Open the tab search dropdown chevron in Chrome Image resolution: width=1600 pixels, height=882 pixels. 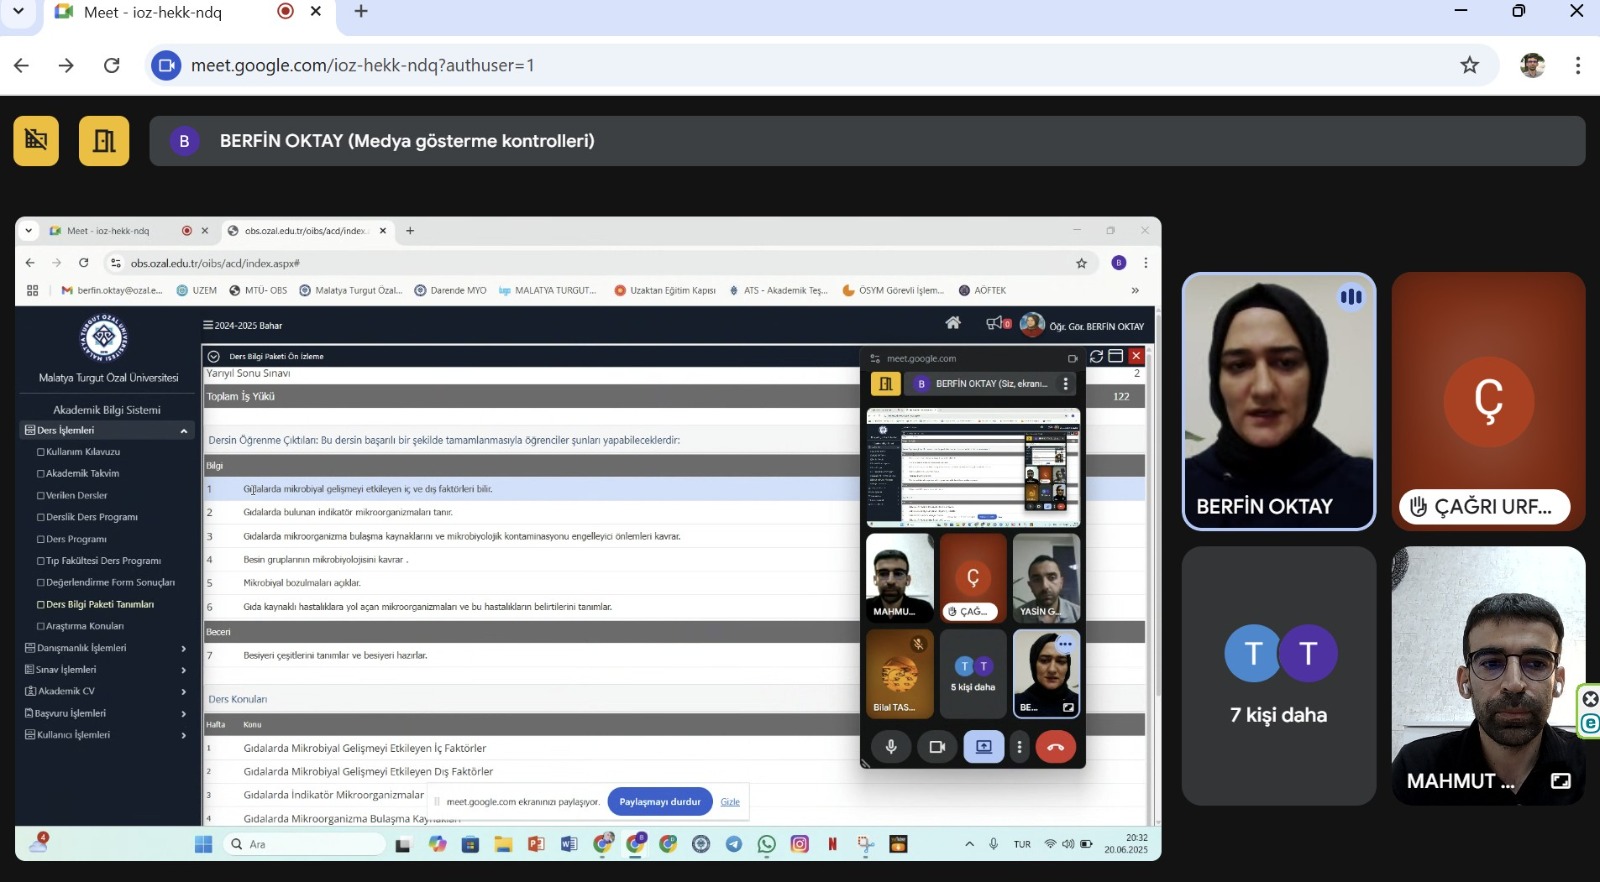(x=18, y=12)
